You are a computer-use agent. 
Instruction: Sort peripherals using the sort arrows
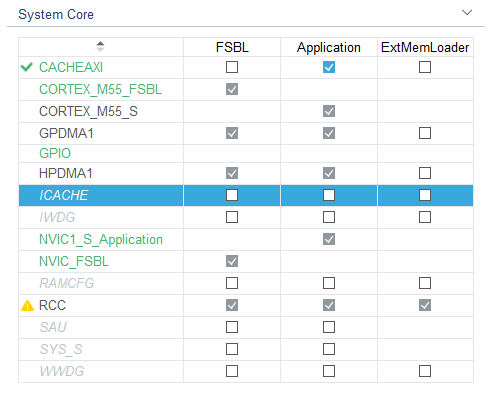point(100,46)
